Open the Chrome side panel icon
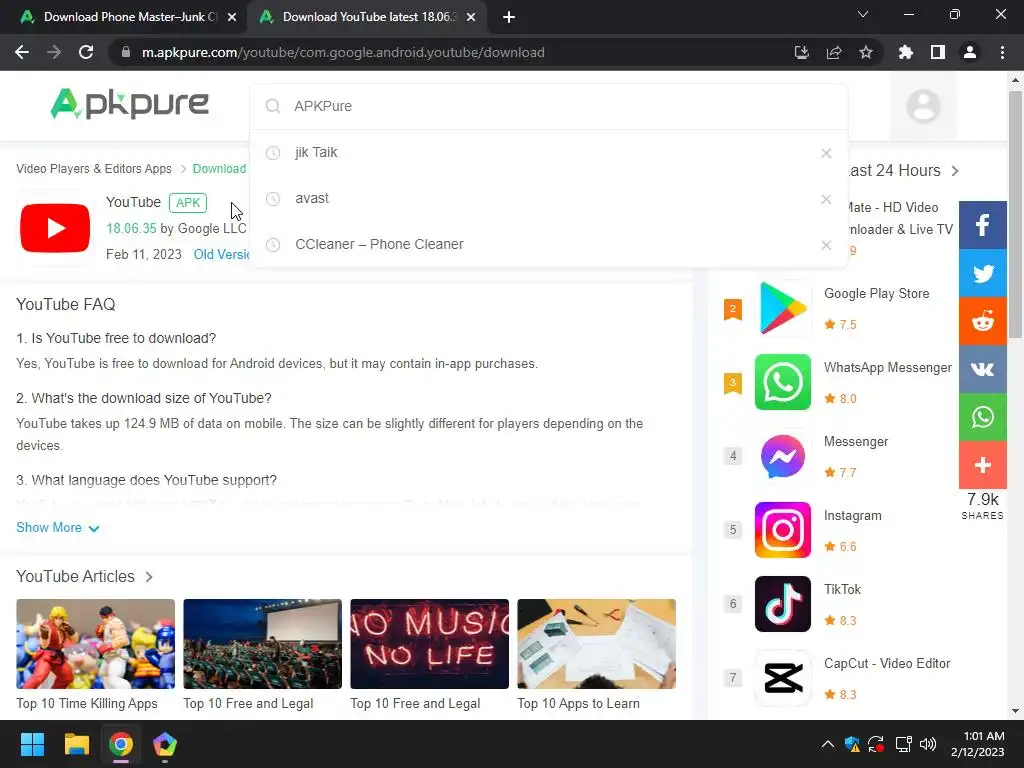The height and width of the screenshot is (768, 1024). click(x=938, y=52)
